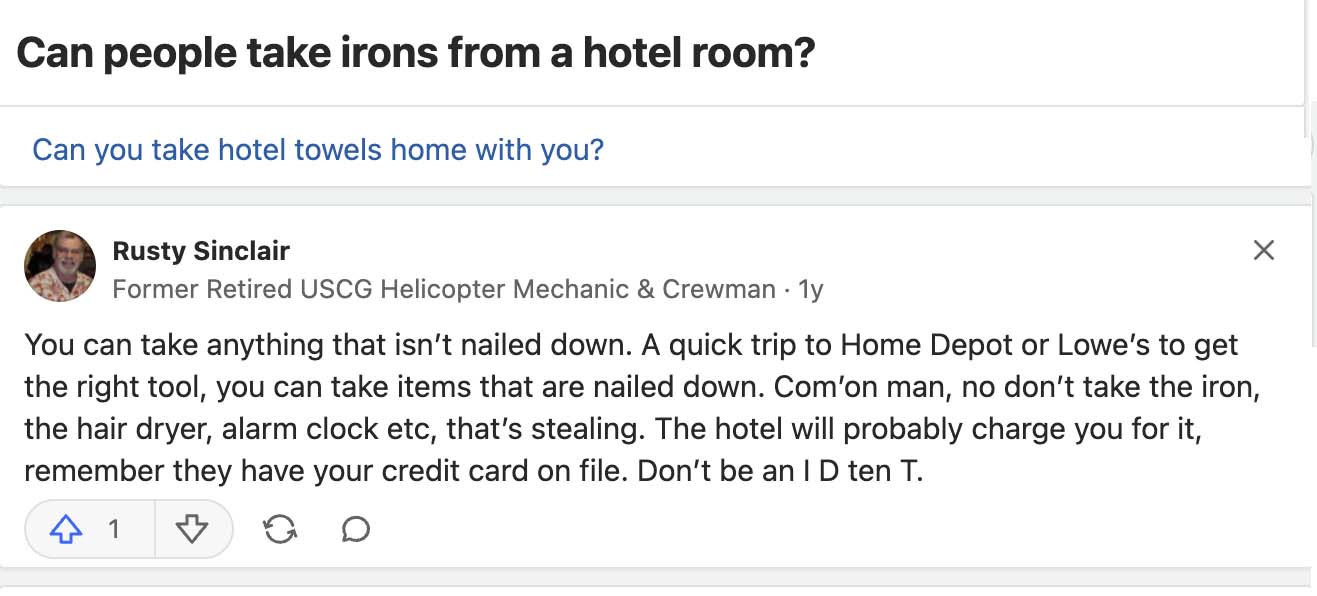Screen dimensions: 1317x596
Task: Downvote the answer about hotel irons
Action: [196, 528]
